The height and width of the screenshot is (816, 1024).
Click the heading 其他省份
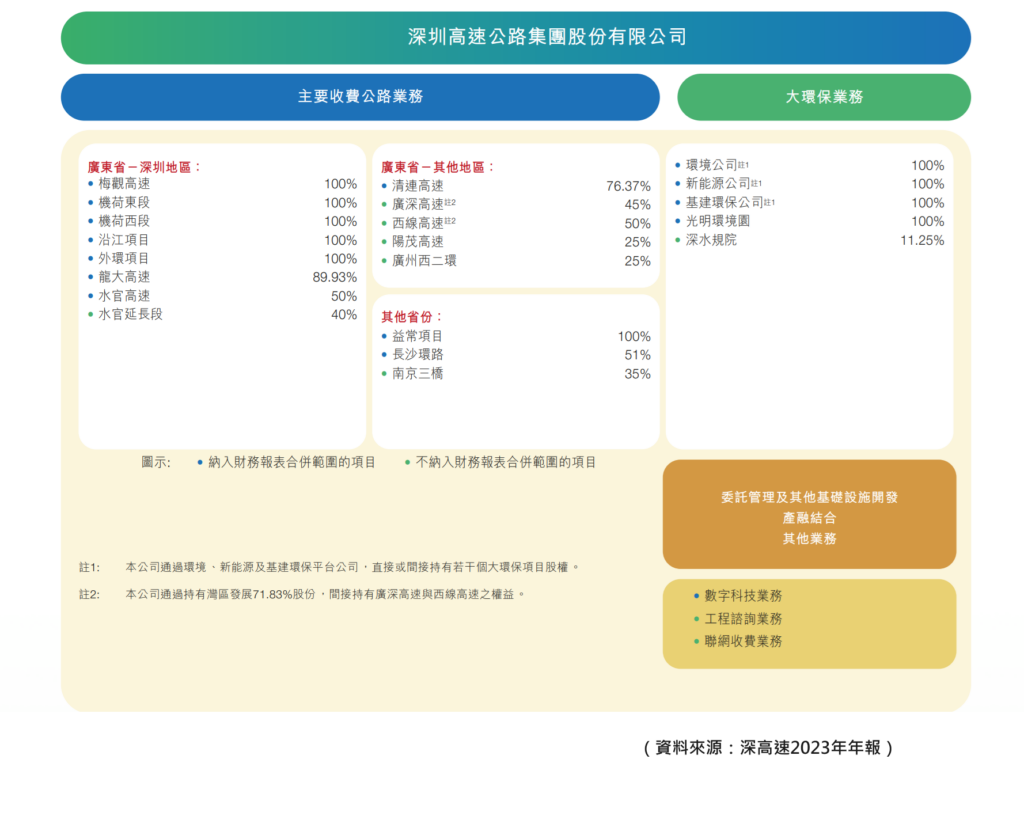pos(412,317)
